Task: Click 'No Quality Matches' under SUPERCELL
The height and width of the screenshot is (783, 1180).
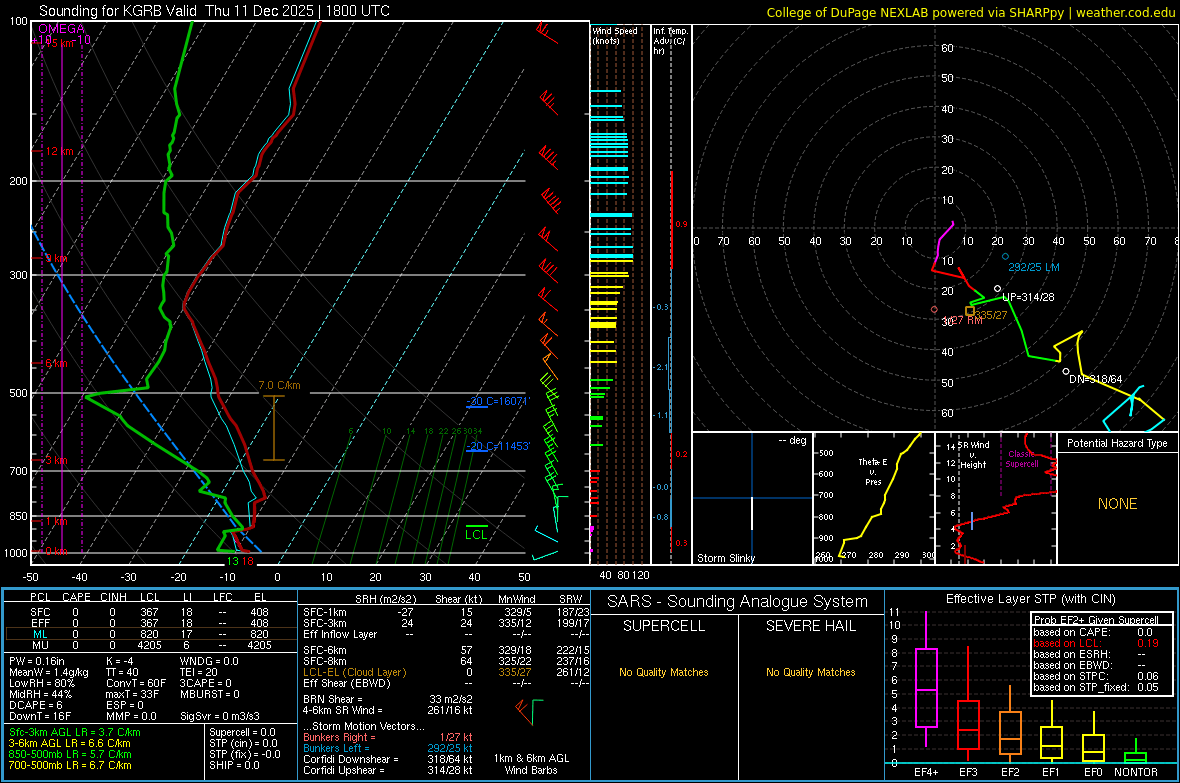Action: coord(664,672)
